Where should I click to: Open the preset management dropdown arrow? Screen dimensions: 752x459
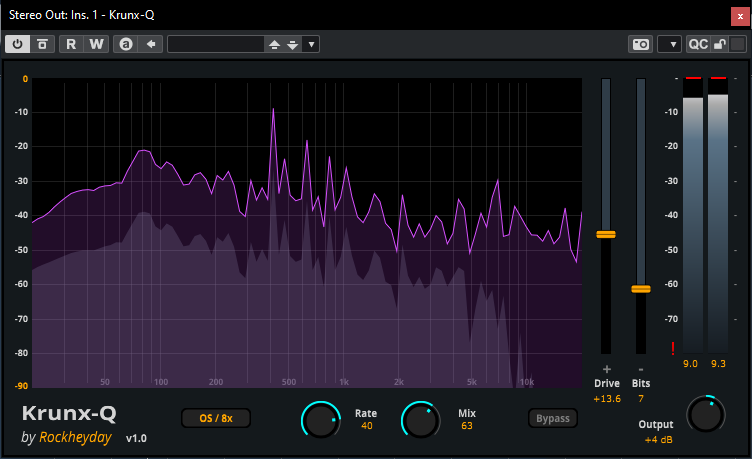click(x=311, y=45)
